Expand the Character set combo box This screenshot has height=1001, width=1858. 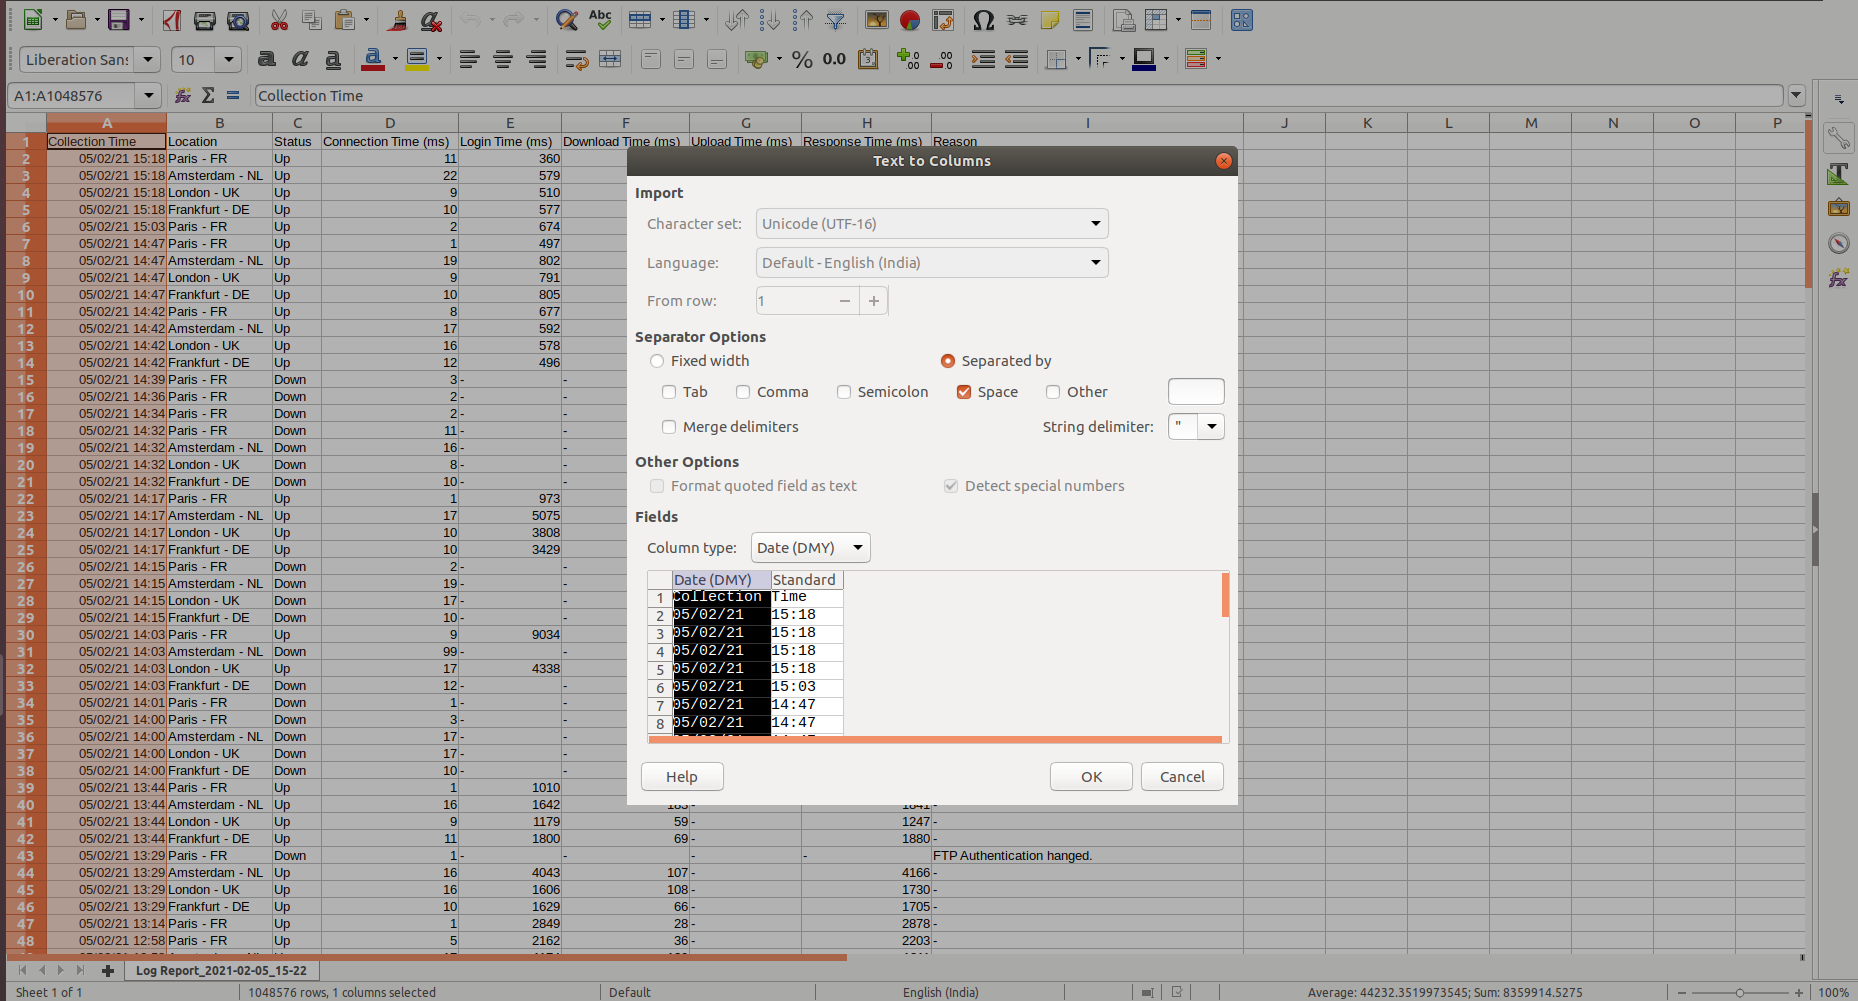point(931,224)
